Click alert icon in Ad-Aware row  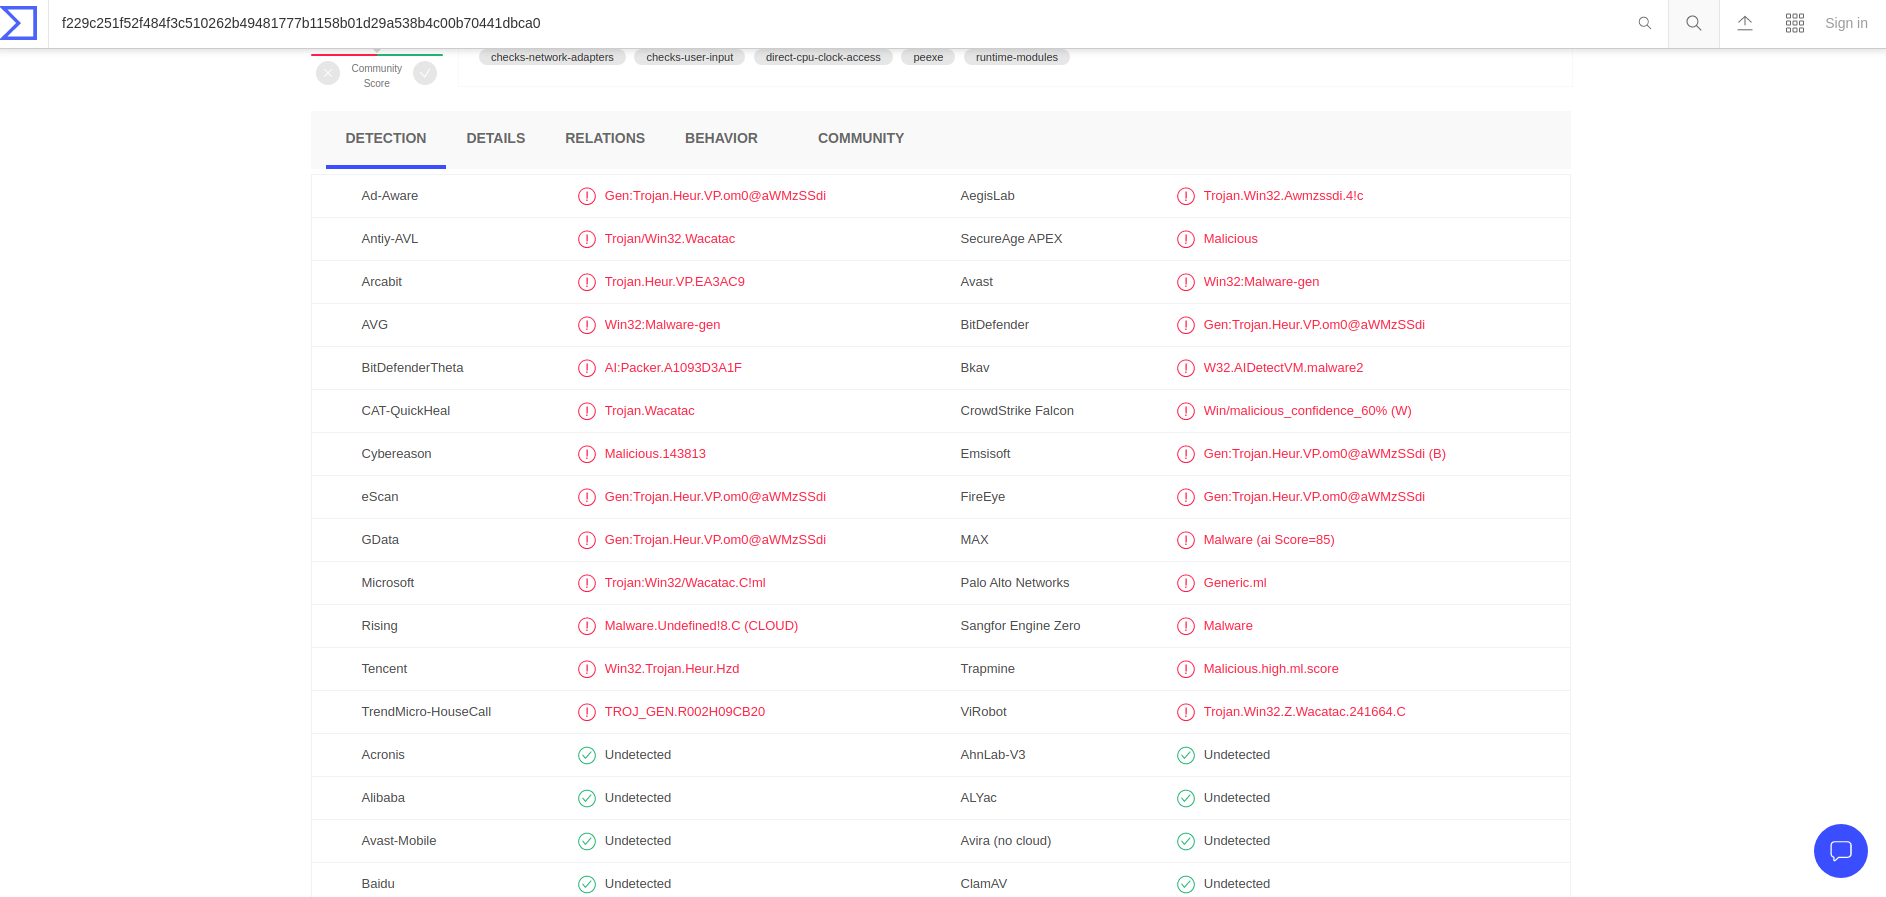click(x=587, y=196)
